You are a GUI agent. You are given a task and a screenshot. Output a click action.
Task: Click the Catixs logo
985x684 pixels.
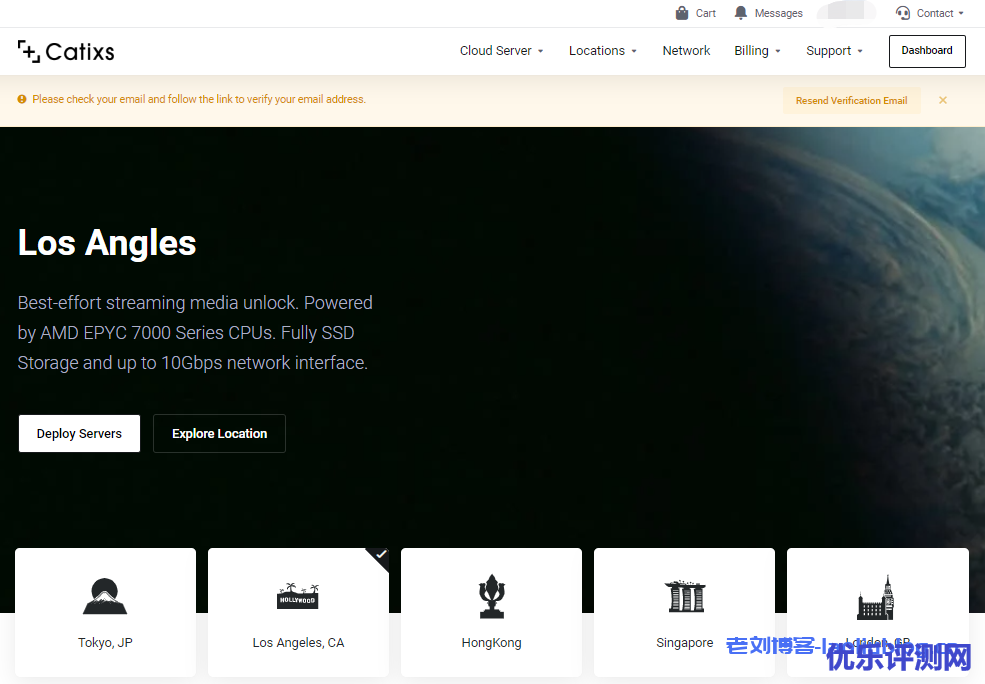tap(66, 52)
